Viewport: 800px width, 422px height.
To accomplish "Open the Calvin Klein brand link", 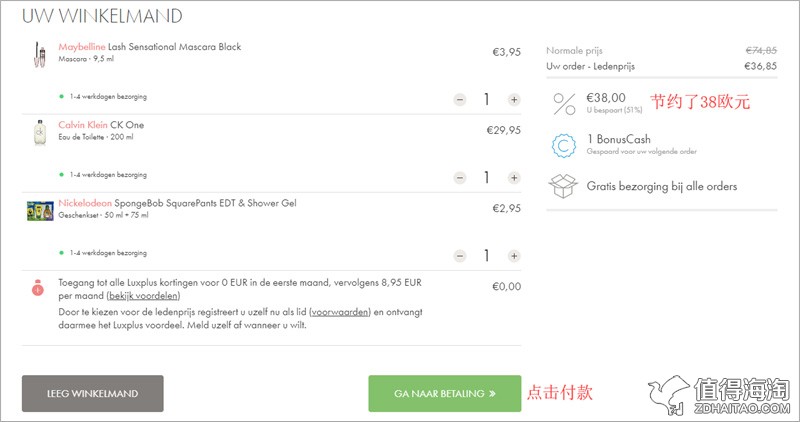I will tap(83, 125).
